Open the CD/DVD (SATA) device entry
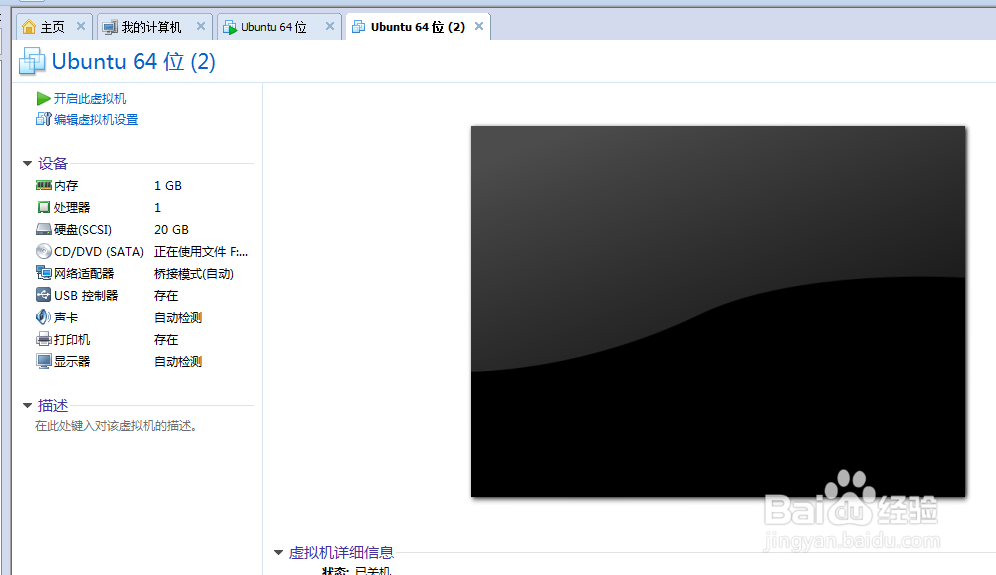 (99, 252)
